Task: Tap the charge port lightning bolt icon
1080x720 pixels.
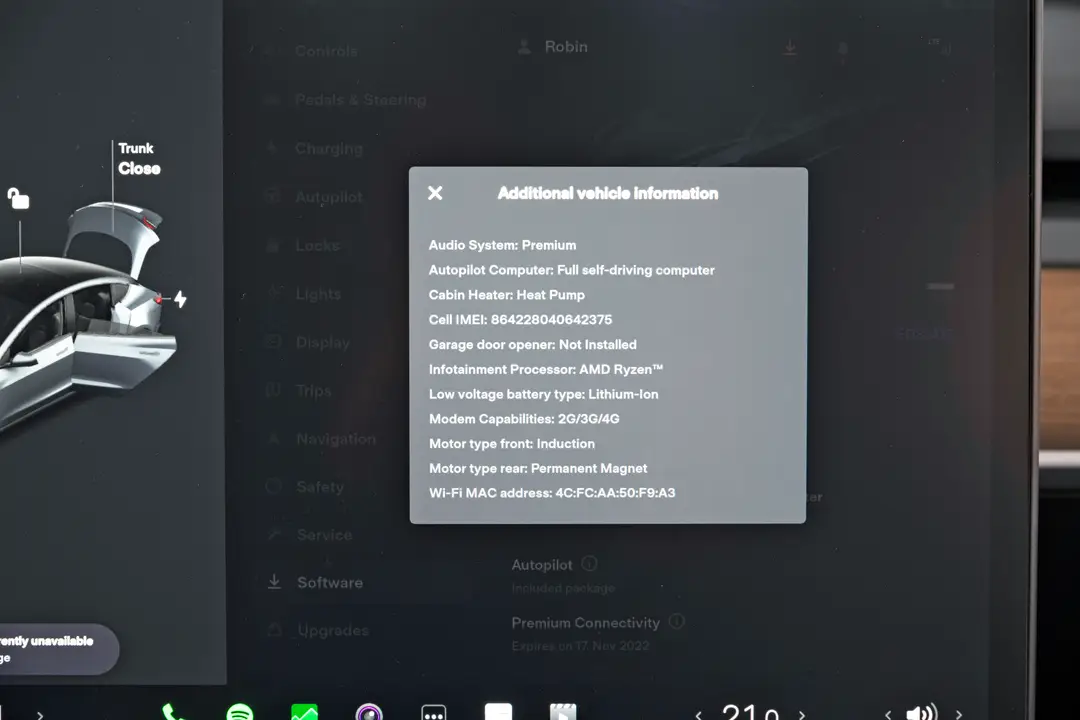Action: click(180, 299)
